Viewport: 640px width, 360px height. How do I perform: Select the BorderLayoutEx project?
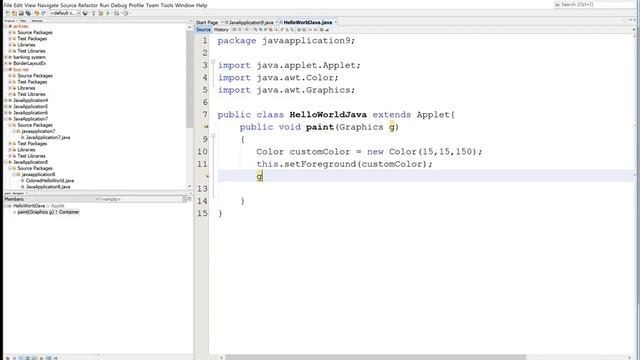[x=29, y=63]
